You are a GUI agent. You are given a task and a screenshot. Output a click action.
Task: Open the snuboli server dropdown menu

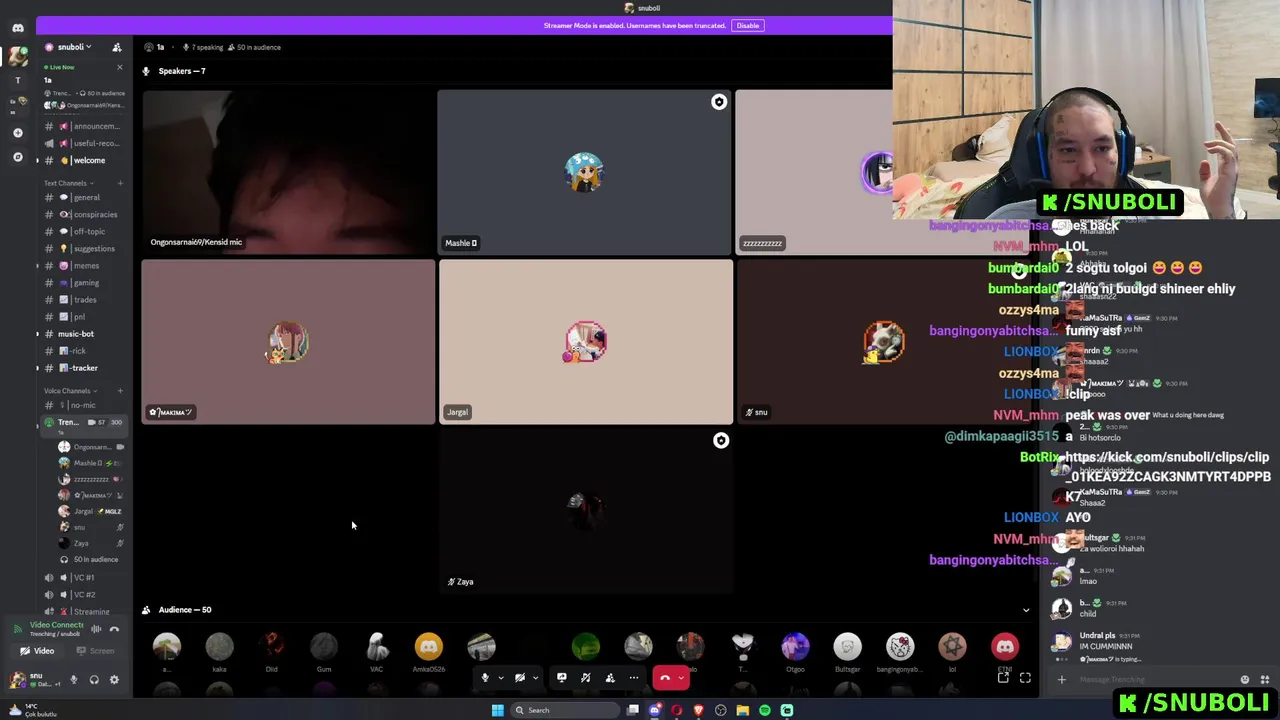pyautogui.click(x=74, y=47)
